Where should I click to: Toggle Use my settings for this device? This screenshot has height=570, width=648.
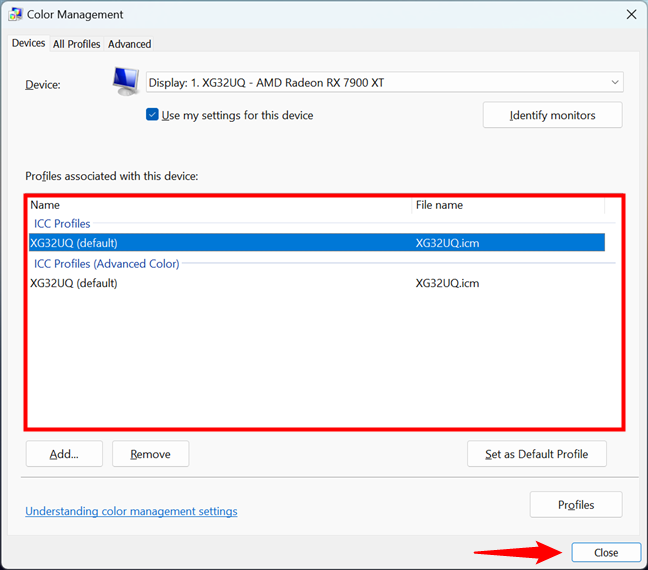coord(152,114)
